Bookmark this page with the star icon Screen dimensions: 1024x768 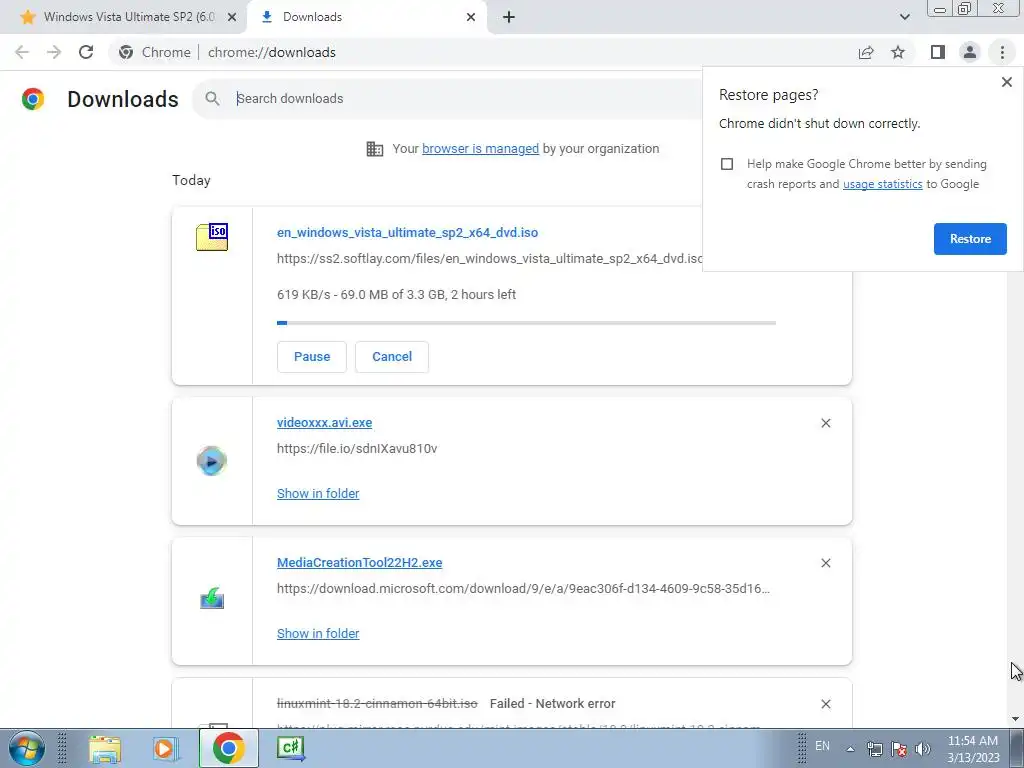[898, 52]
